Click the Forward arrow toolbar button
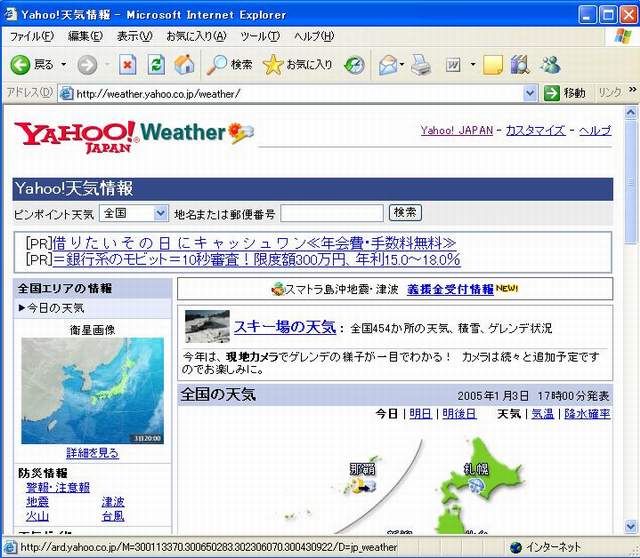The height and width of the screenshot is (558, 640). (x=87, y=64)
